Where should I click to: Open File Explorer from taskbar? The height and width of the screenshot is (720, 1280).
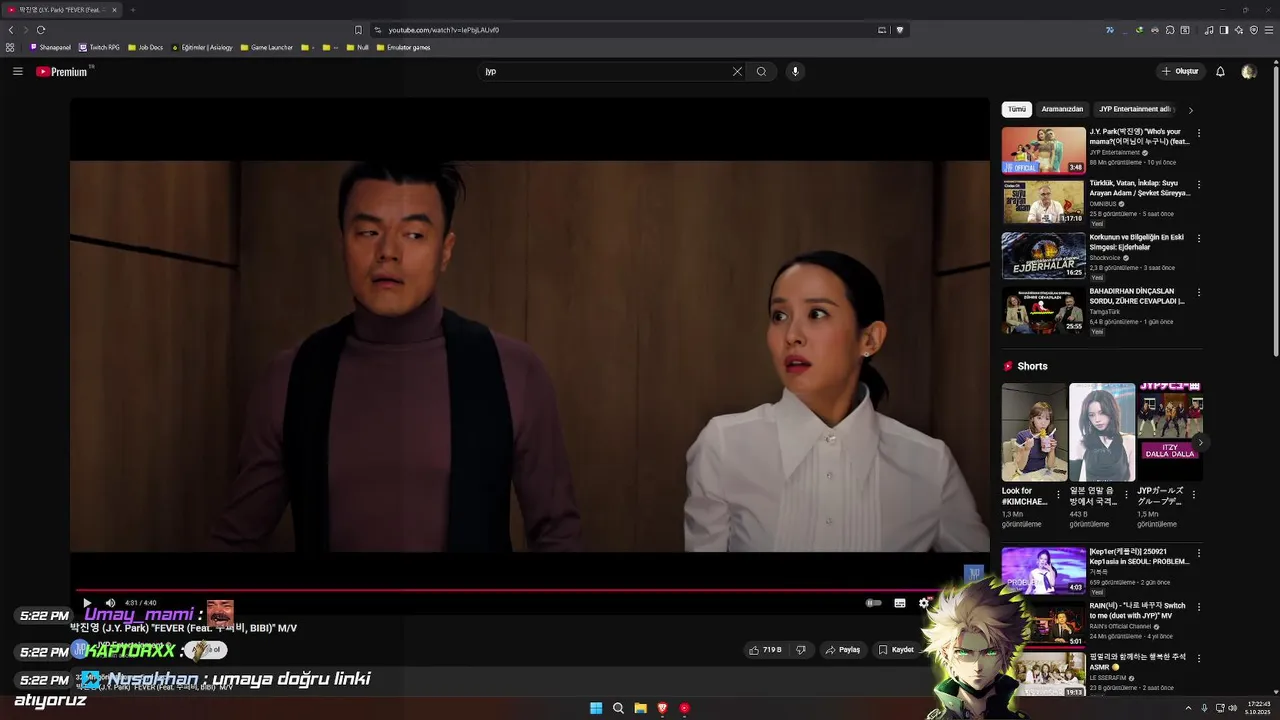(x=640, y=708)
